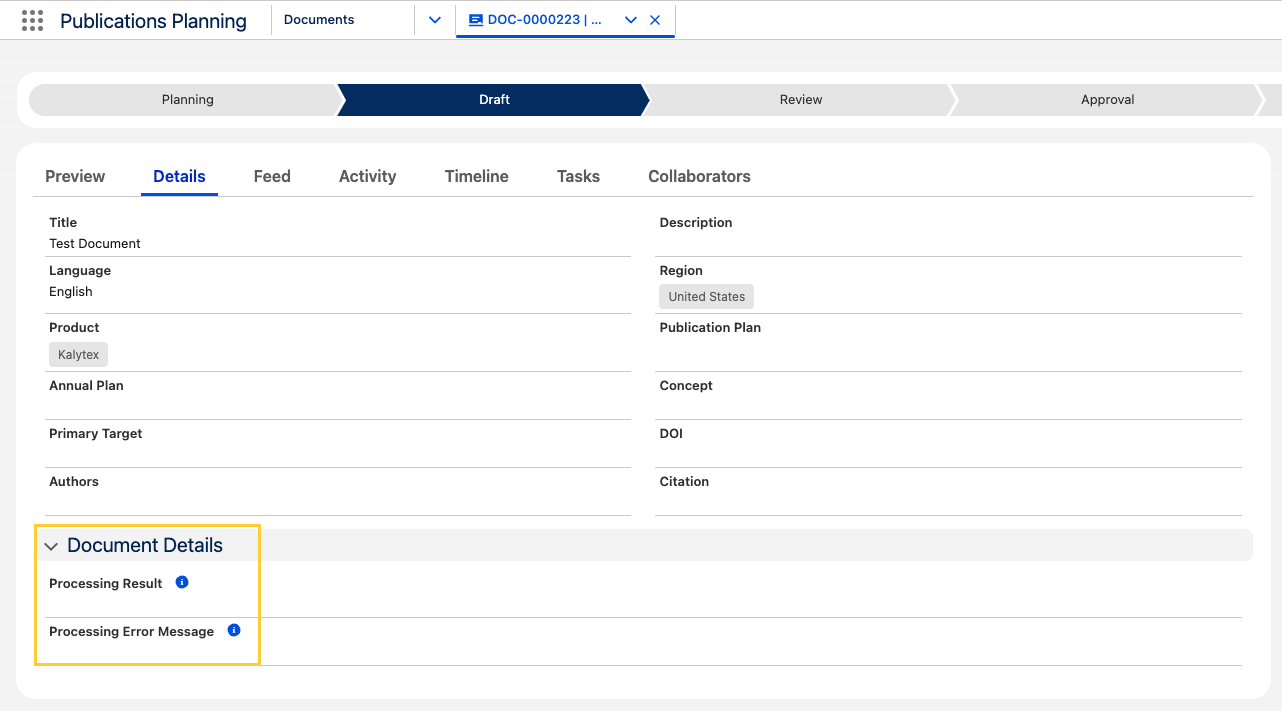This screenshot has width=1282, height=711.
Task: Open the App Launcher grid icon
Action: click(x=32, y=20)
